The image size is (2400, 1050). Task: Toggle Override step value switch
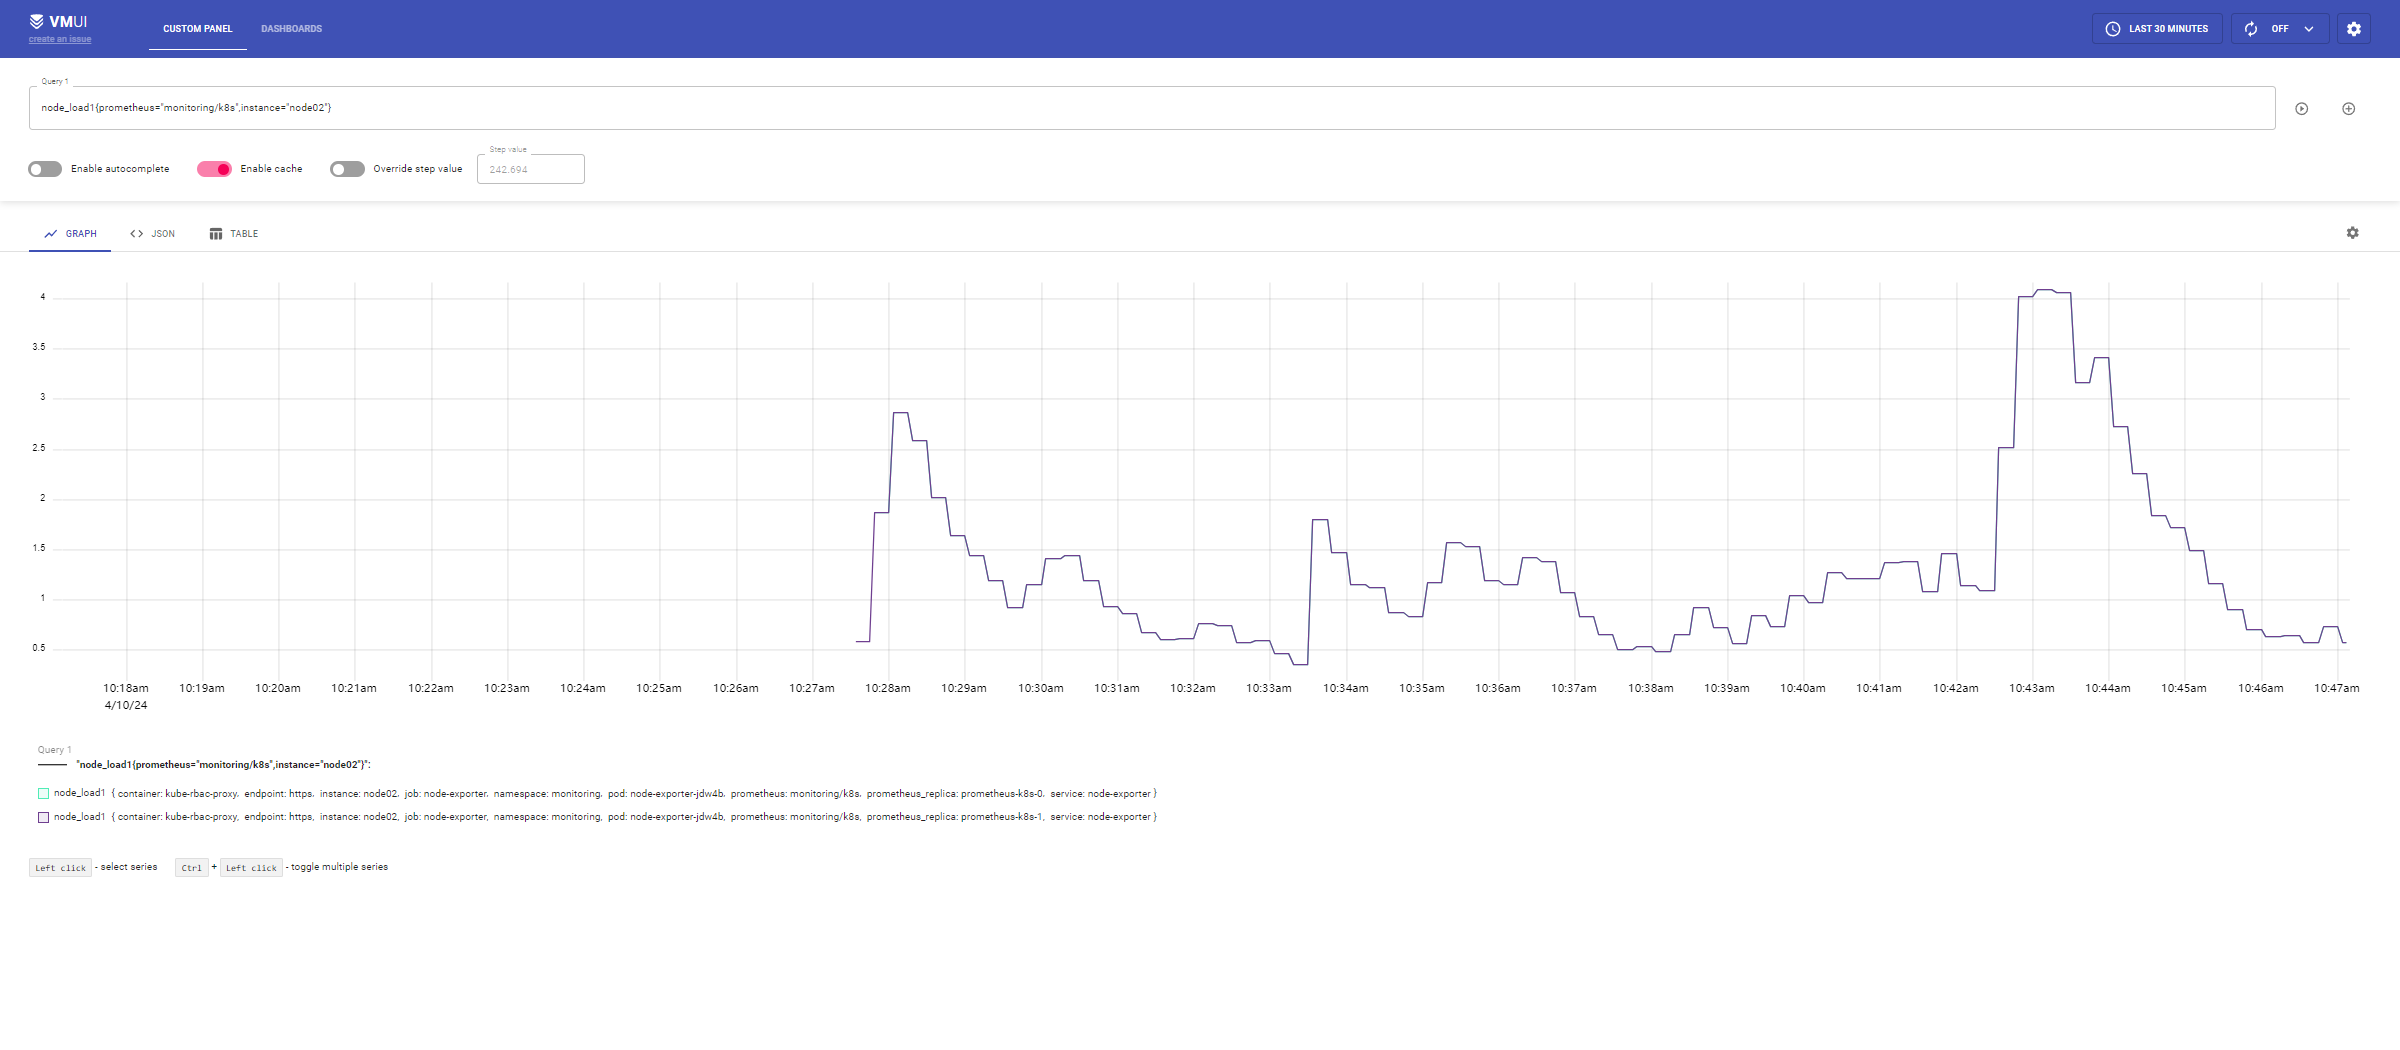[x=347, y=169]
